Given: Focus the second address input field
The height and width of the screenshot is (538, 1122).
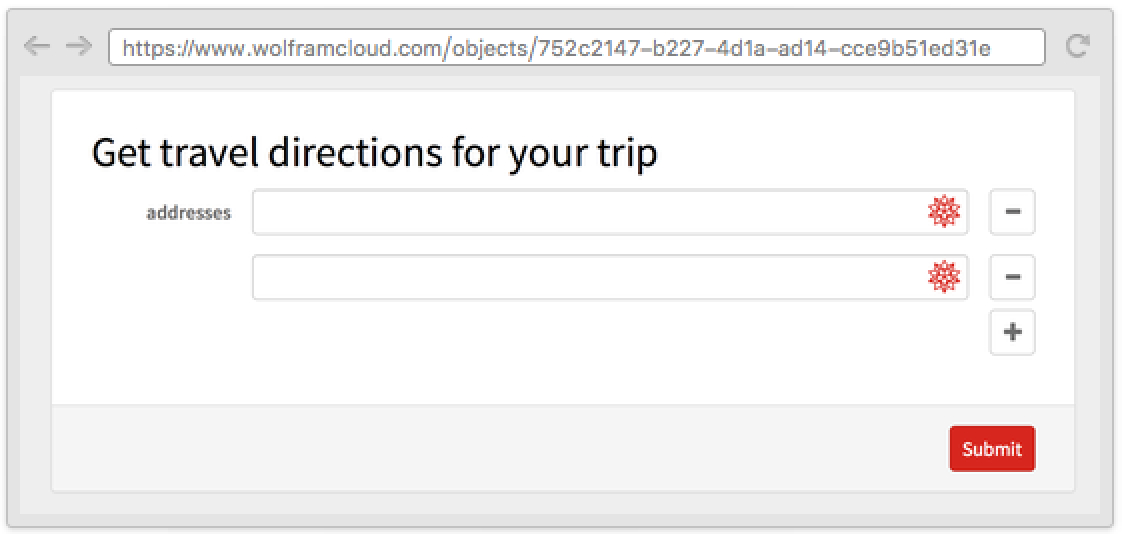Looking at the screenshot, I should pos(610,277).
